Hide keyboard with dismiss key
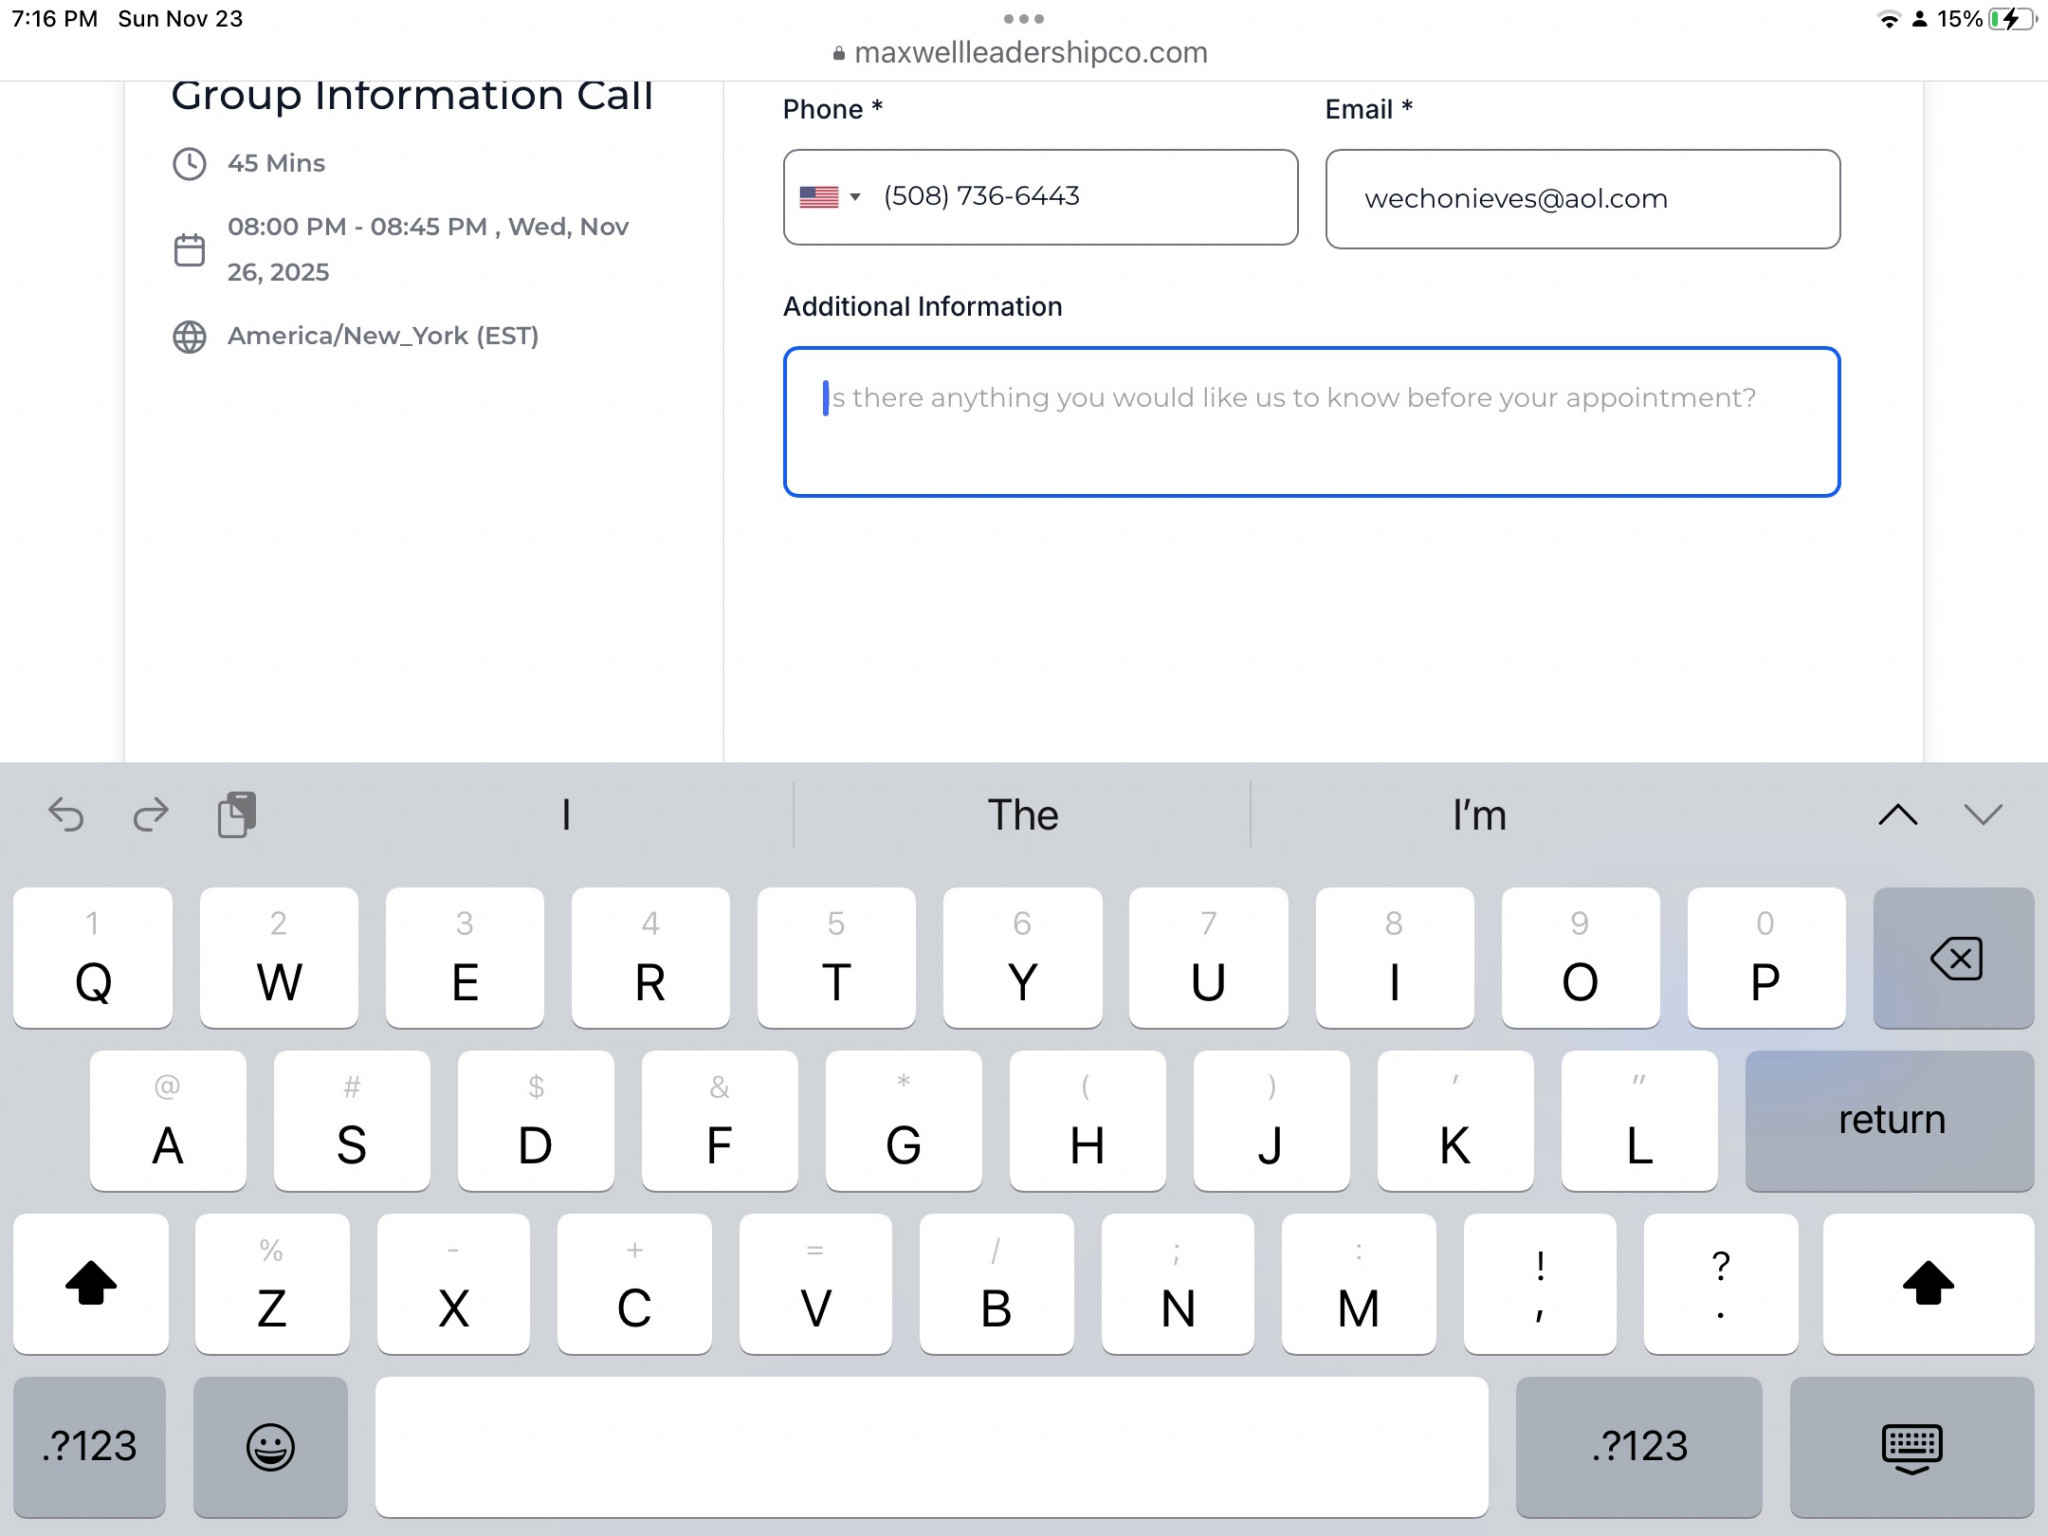 pos(1911,1446)
